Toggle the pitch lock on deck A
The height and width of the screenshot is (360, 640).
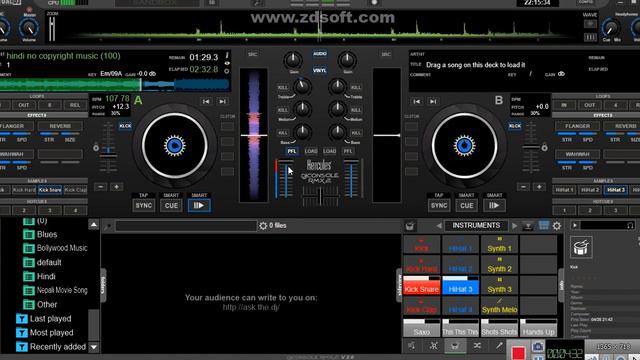click(96, 148)
